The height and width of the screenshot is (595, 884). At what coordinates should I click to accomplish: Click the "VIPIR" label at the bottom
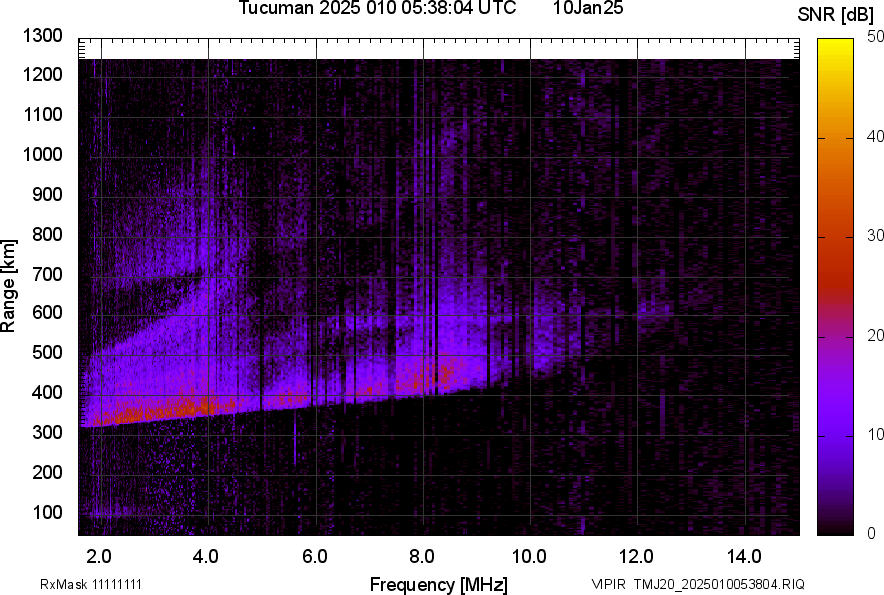coord(609,584)
